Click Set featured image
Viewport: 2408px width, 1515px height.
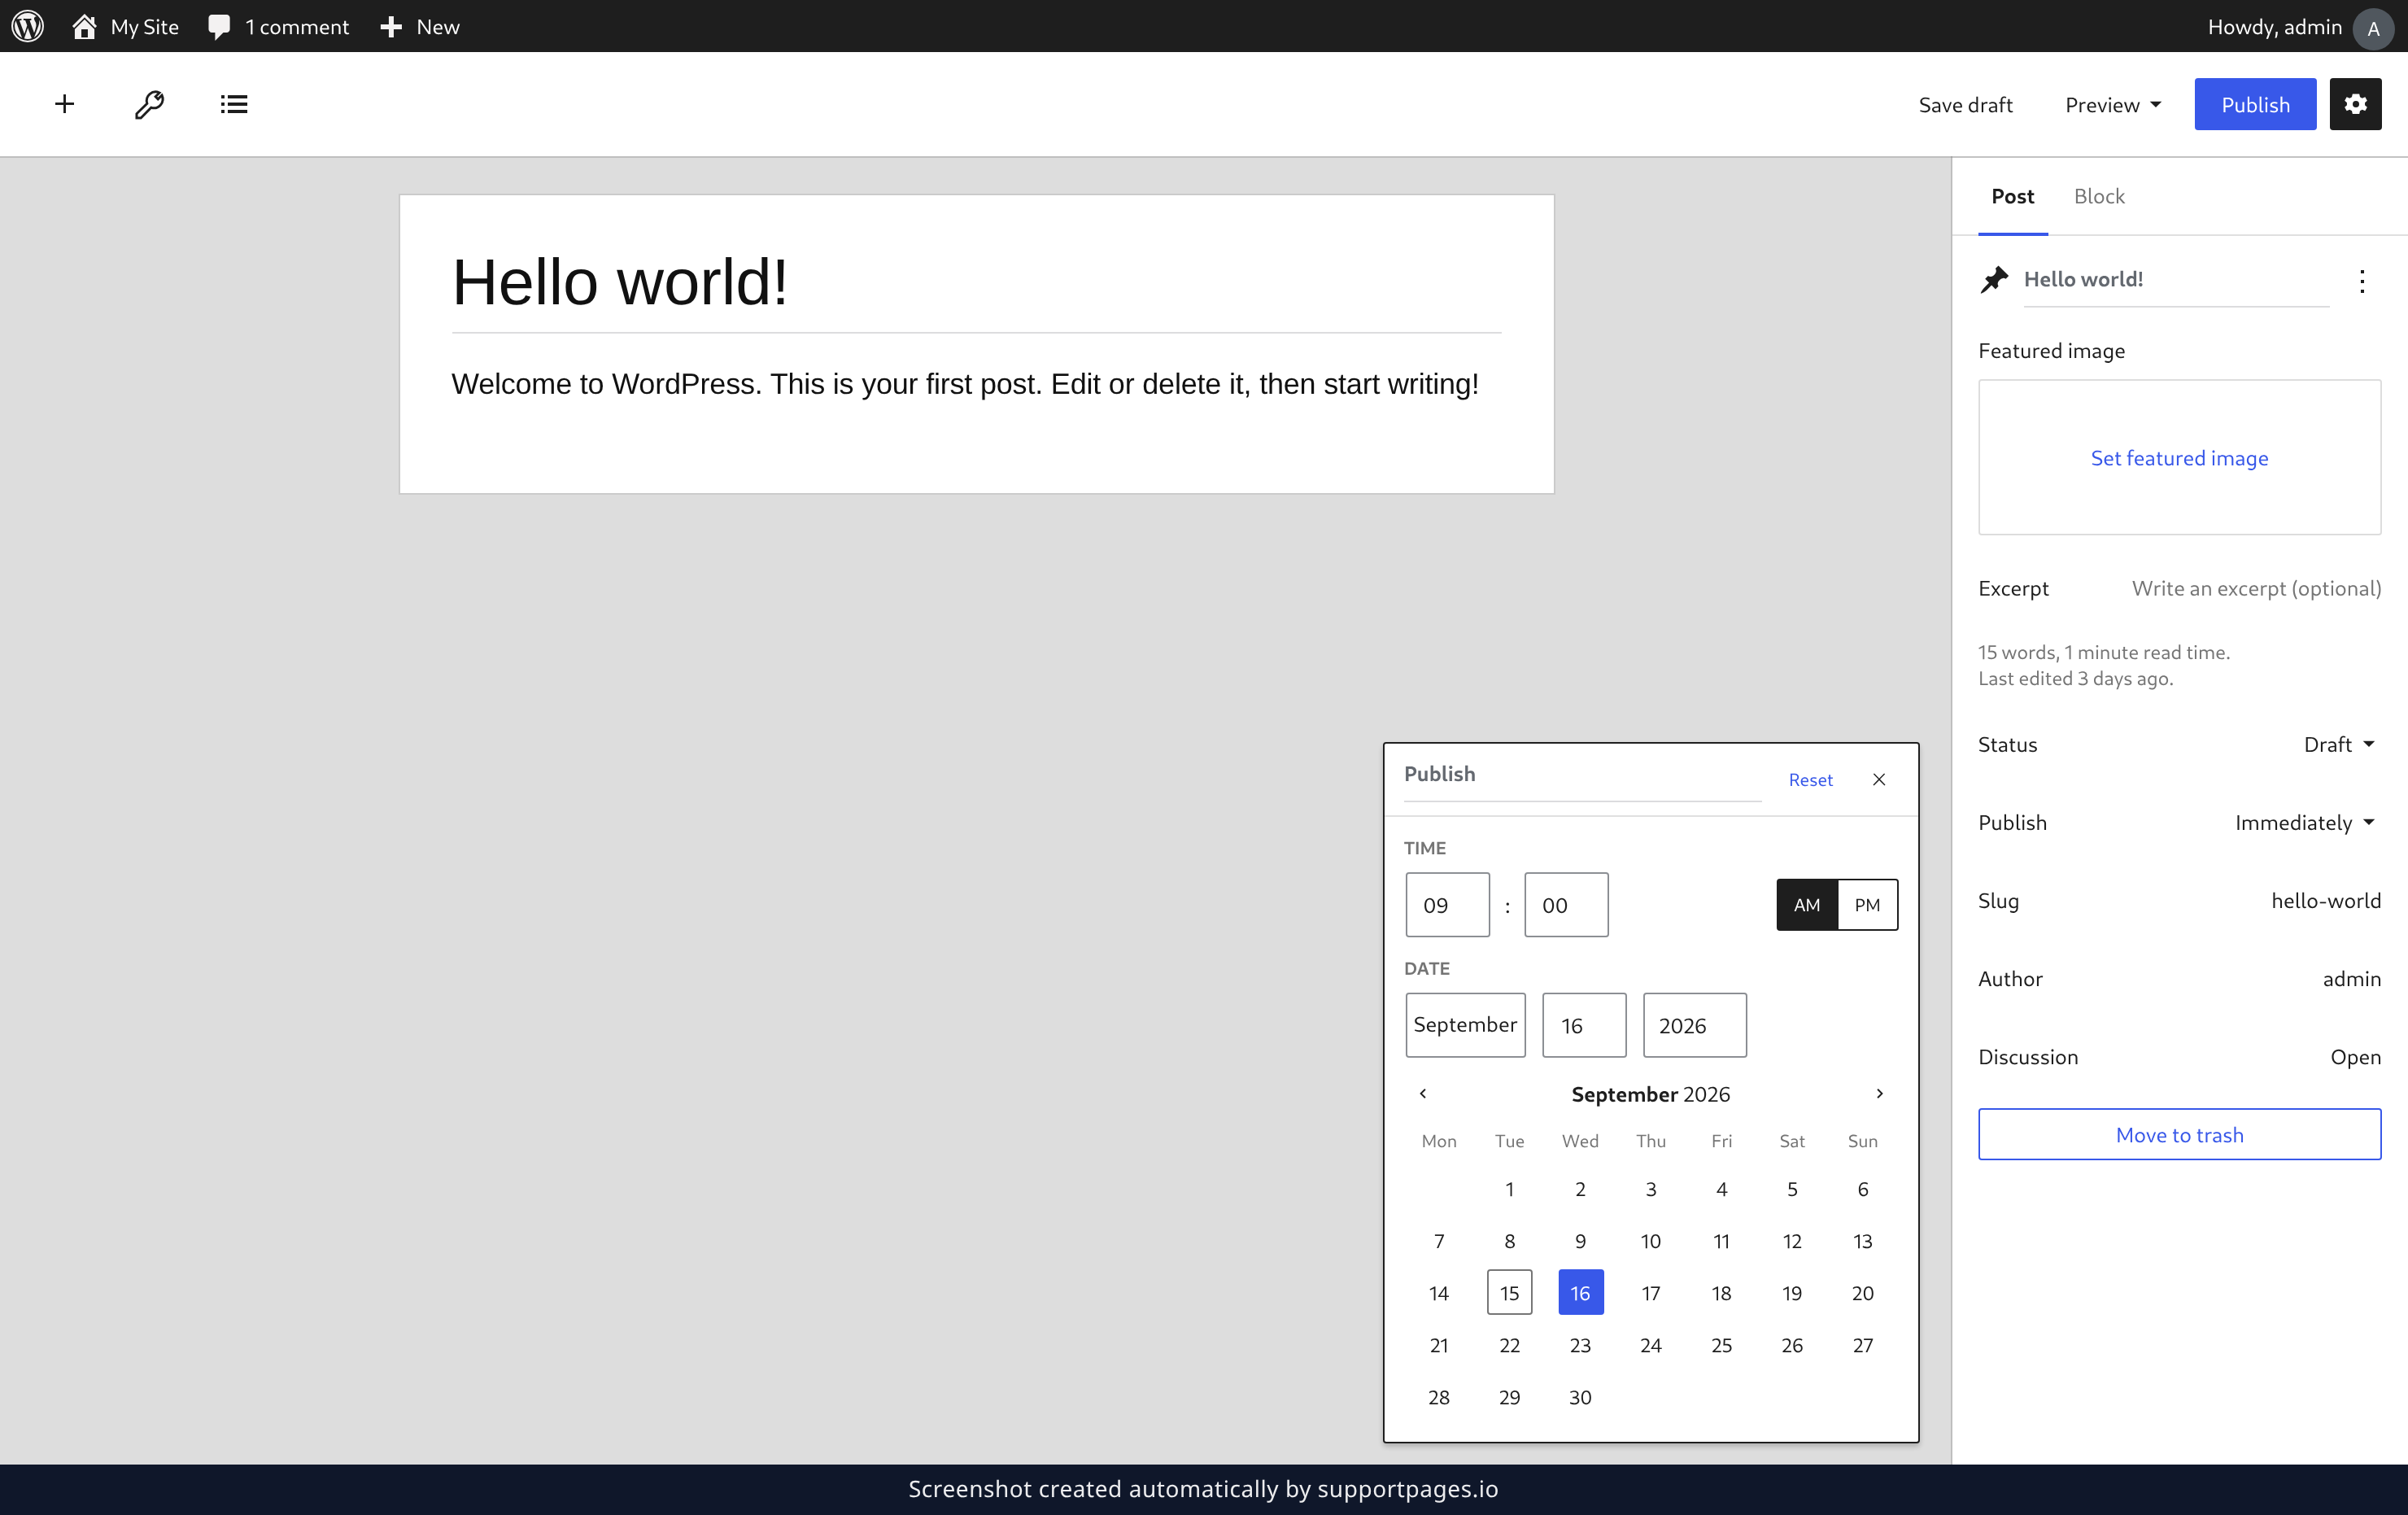(2179, 457)
